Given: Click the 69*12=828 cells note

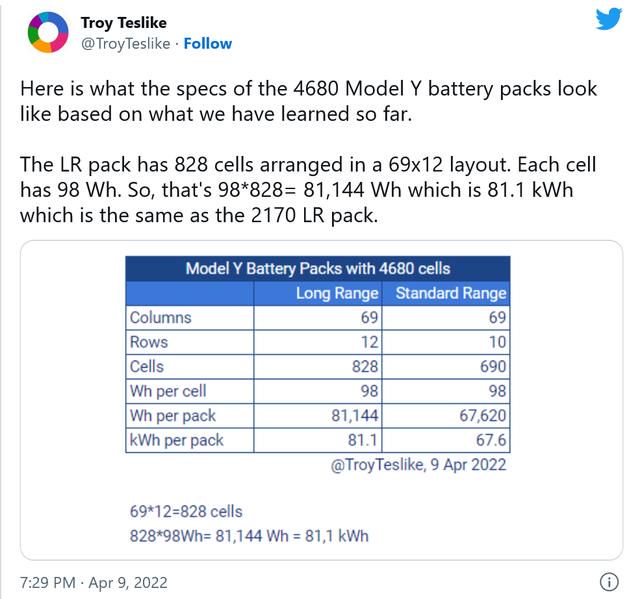Looking at the screenshot, I should [186, 511].
